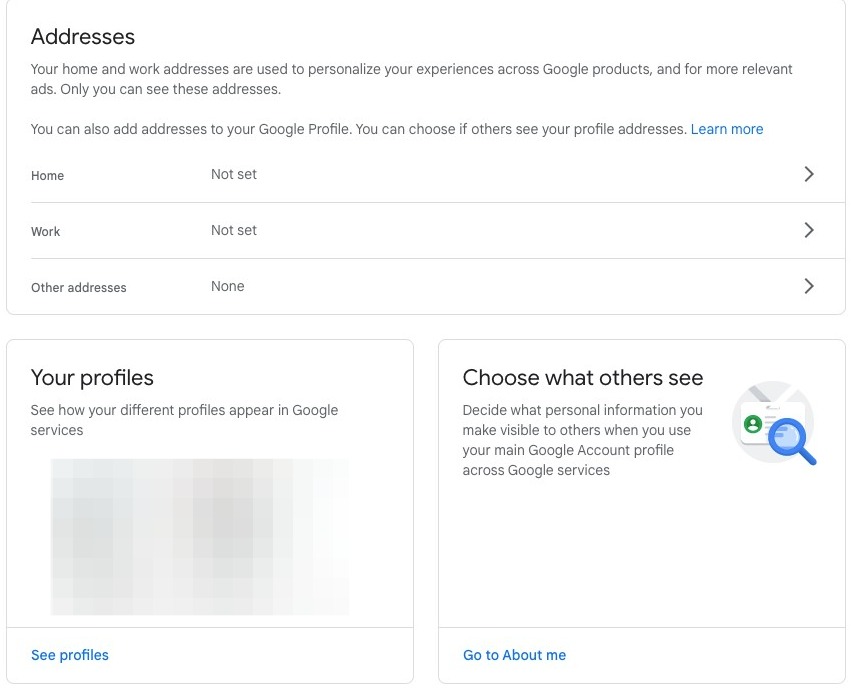Open the blurred profile preview thumbnail

click(200, 536)
